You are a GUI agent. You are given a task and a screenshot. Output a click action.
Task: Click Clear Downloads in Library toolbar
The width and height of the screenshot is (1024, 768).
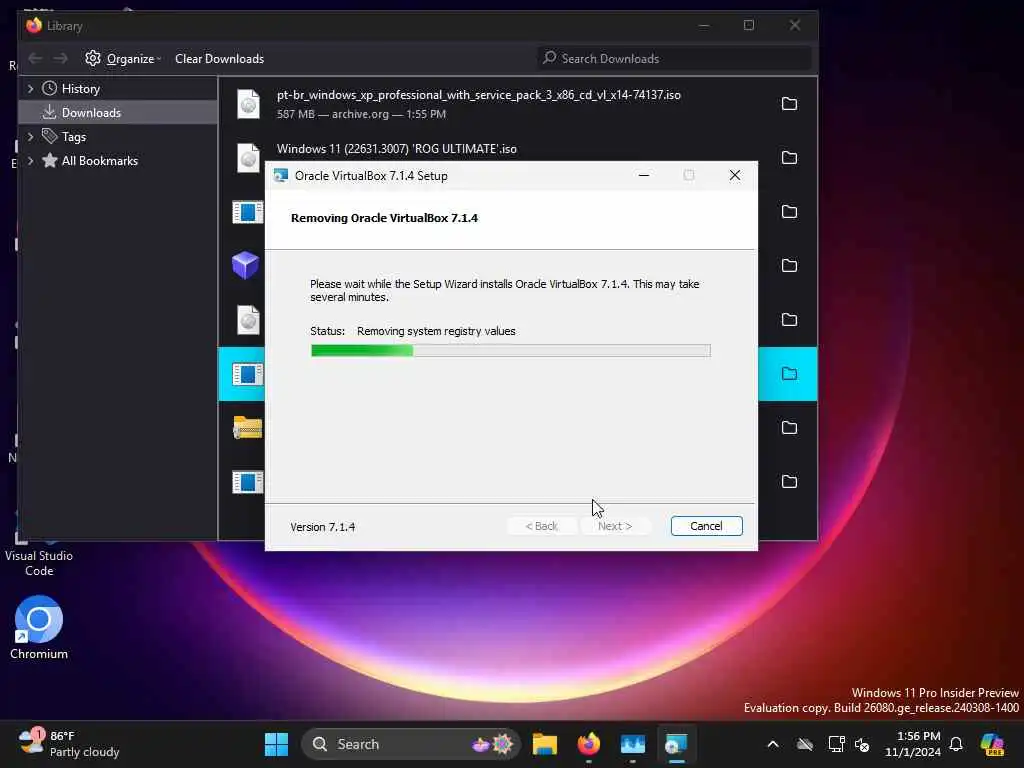click(219, 59)
